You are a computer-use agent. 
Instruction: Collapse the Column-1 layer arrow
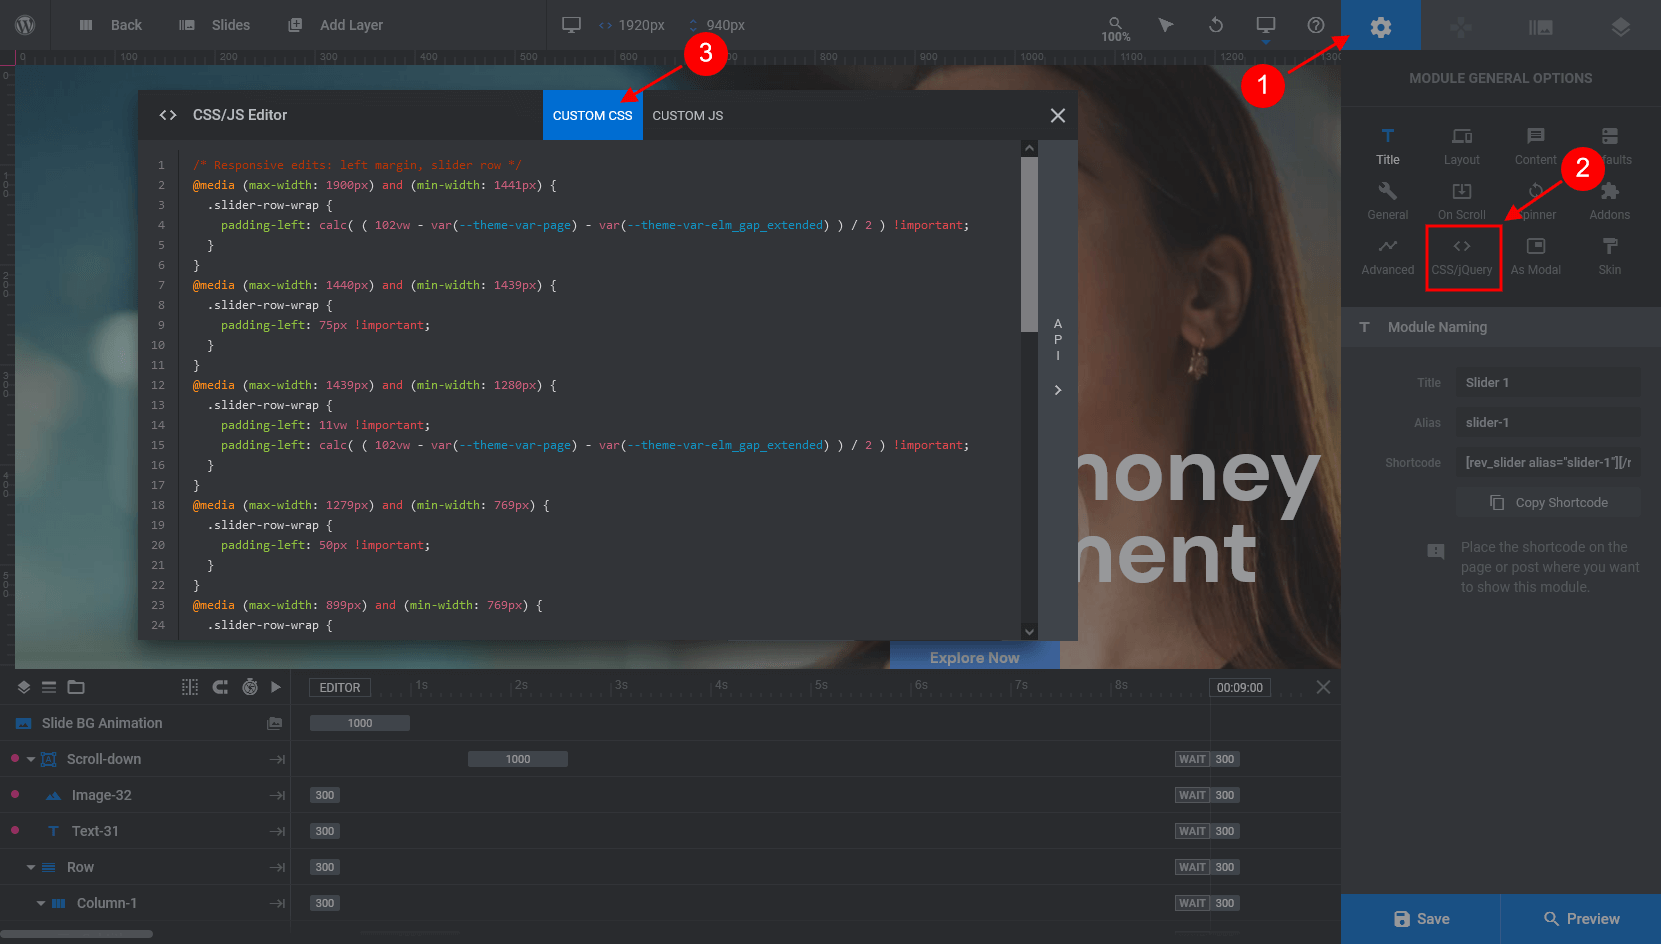point(41,903)
